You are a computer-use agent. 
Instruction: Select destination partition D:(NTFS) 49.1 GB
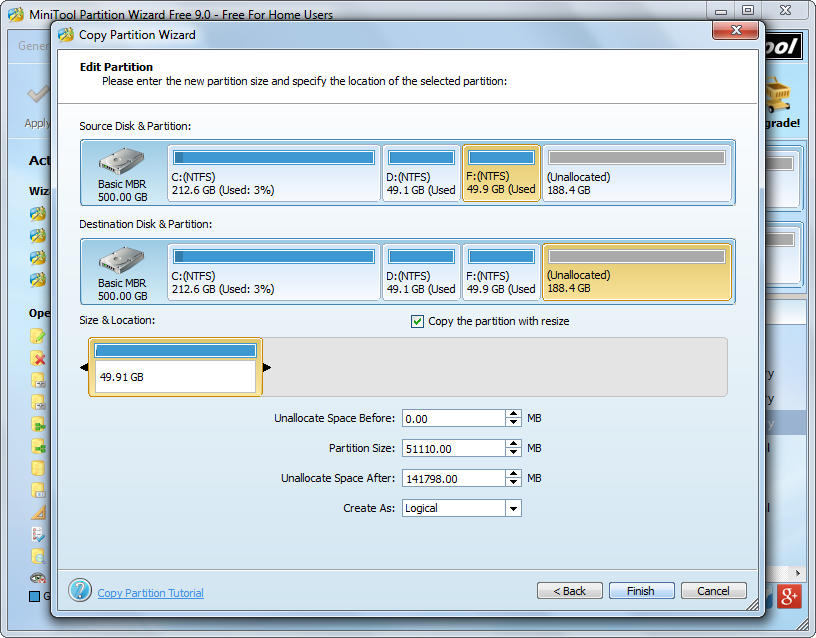pyautogui.click(x=422, y=272)
